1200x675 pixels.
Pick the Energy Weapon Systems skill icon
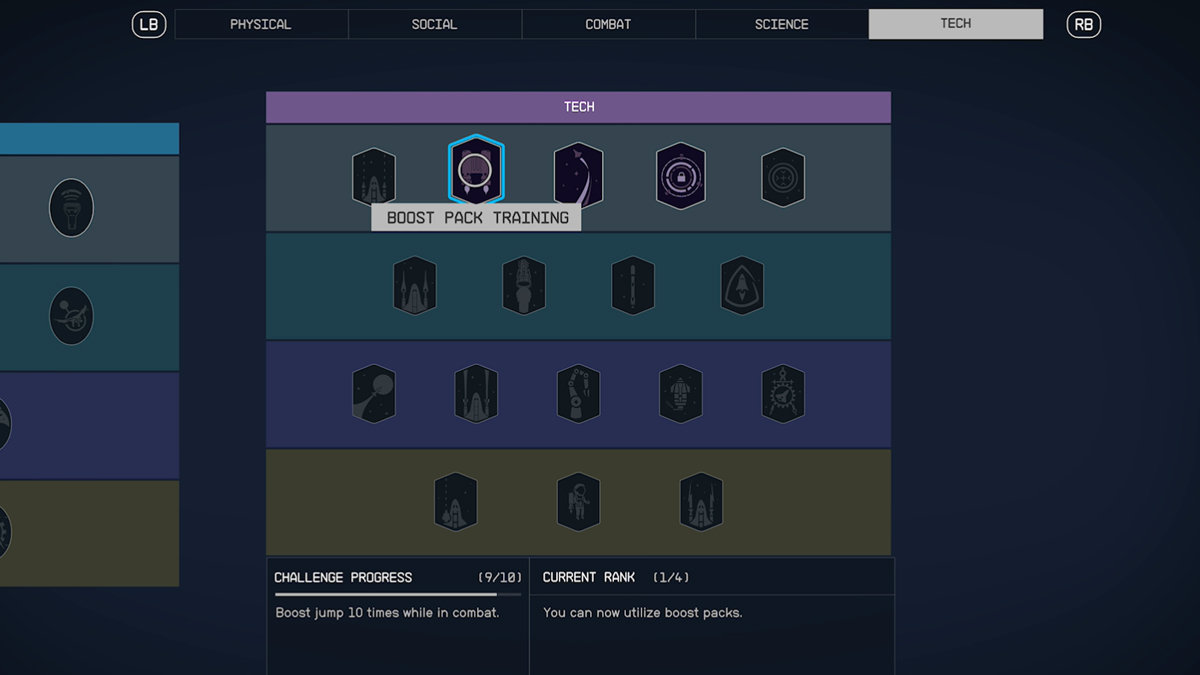point(415,285)
